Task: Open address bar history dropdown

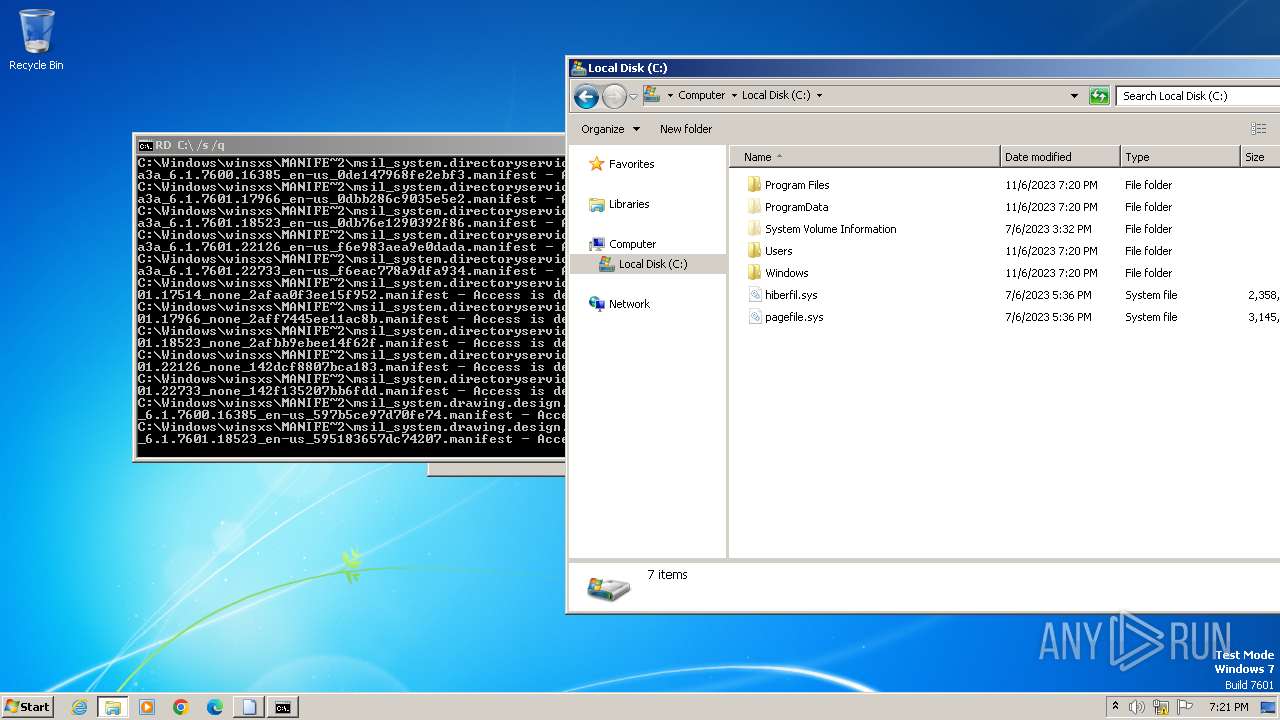Action: coord(1074,96)
